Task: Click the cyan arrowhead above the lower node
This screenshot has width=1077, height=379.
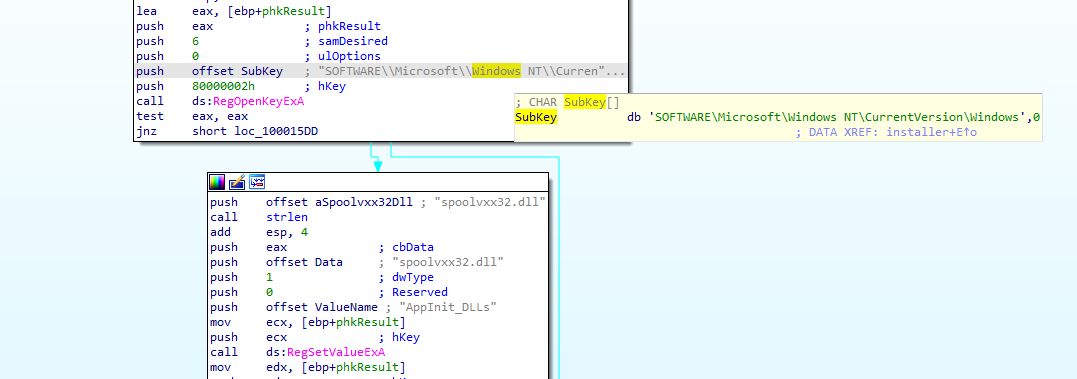Action: 377,166
